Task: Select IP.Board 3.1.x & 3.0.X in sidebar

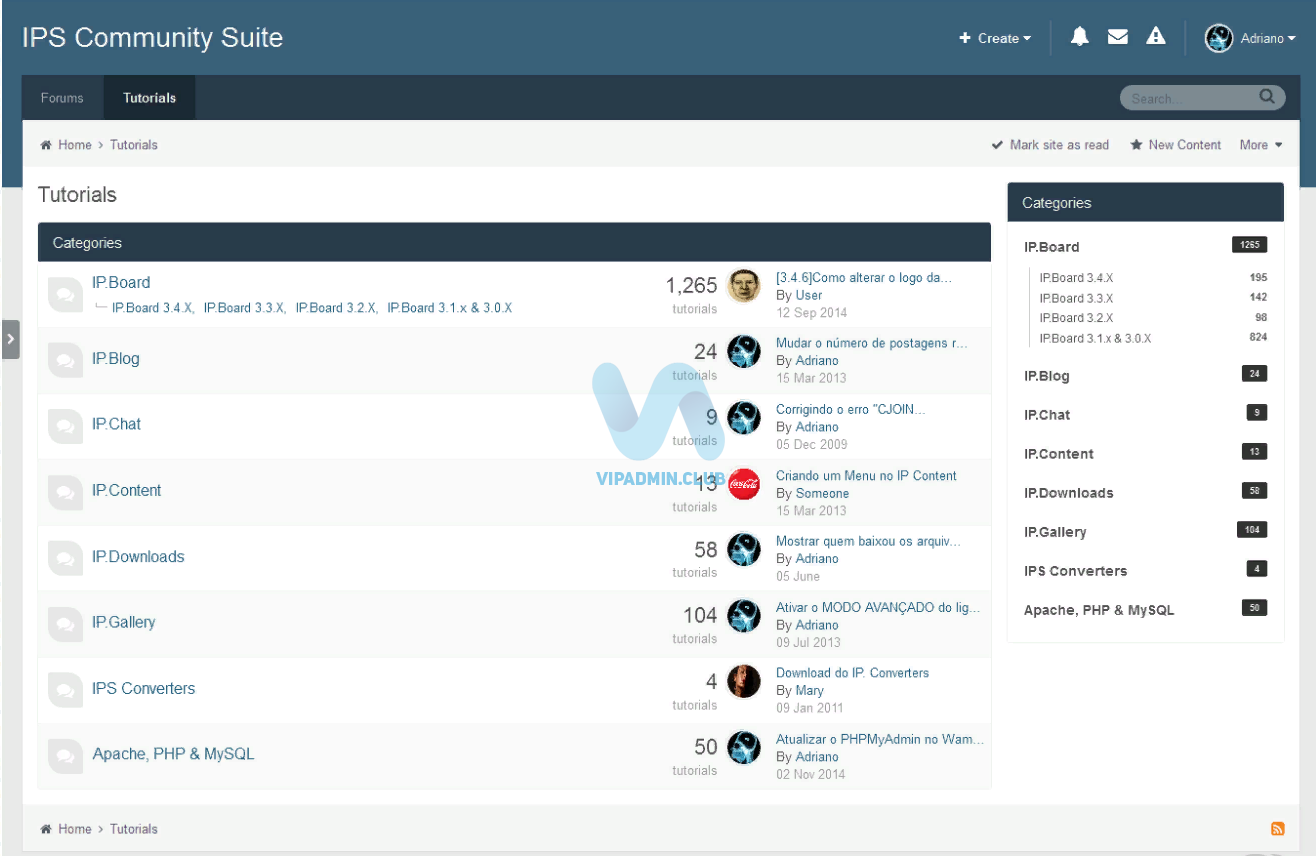Action: pyautogui.click(x=1095, y=338)
